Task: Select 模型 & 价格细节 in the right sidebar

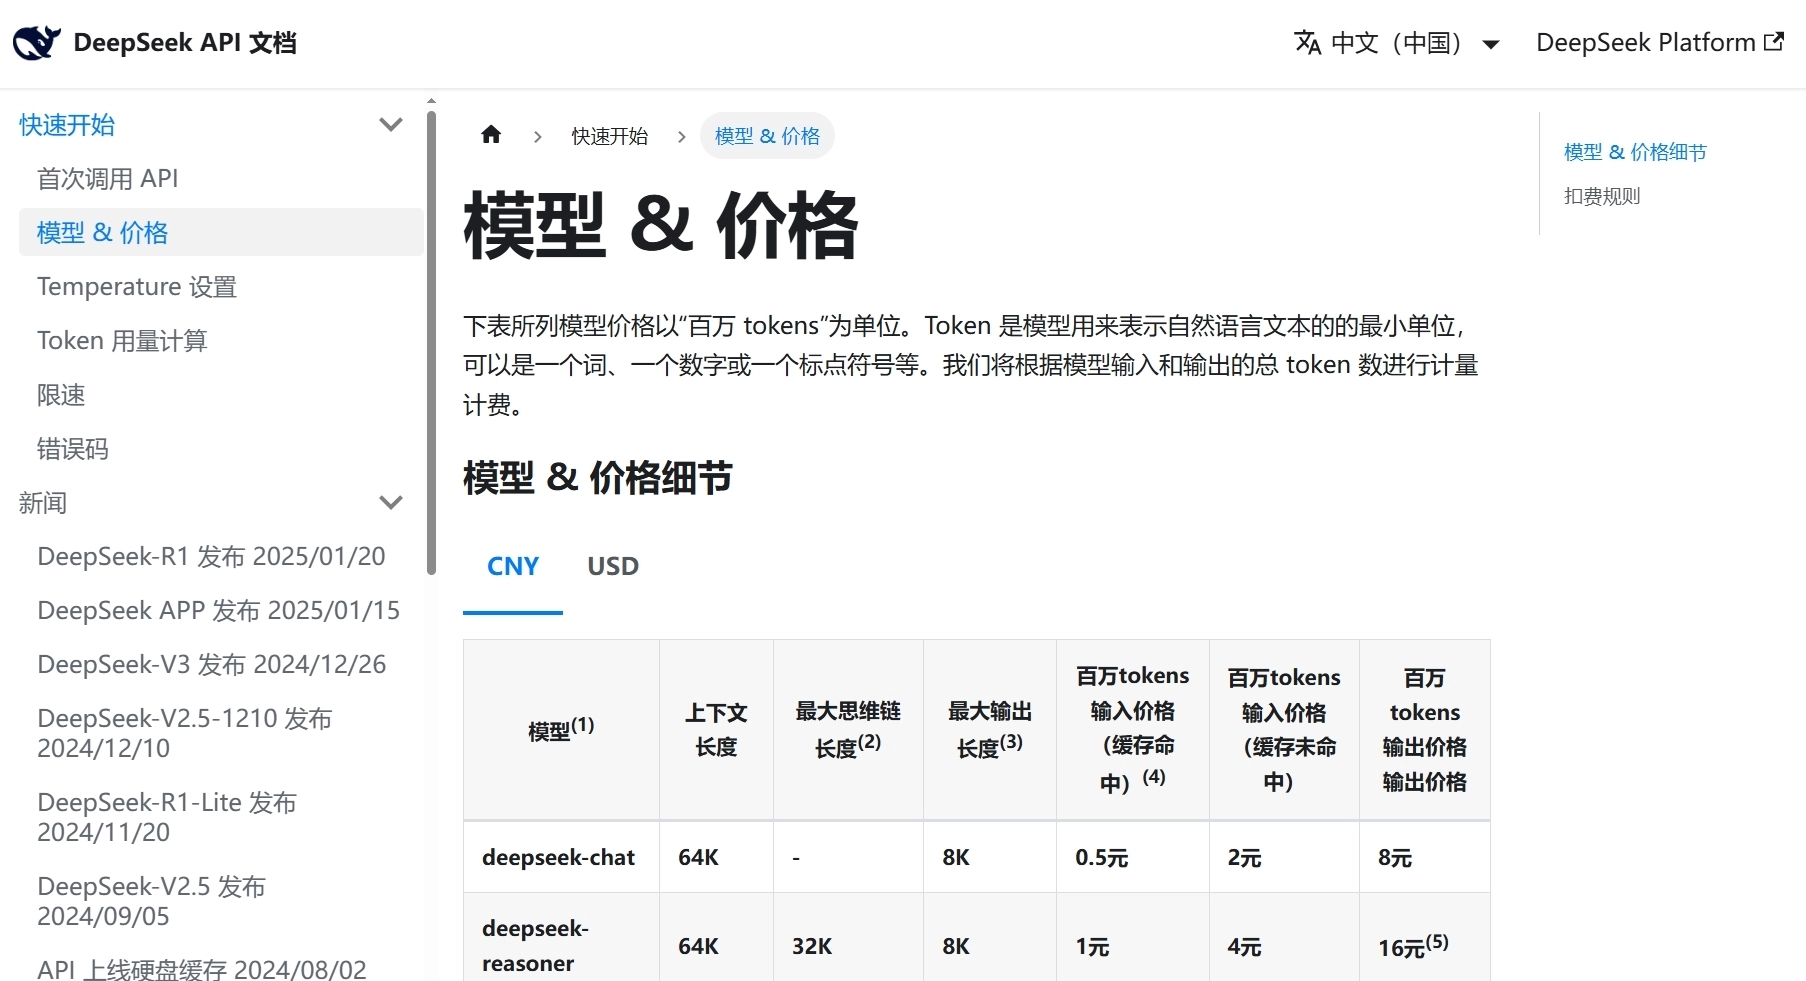Action: (1634, 152)
